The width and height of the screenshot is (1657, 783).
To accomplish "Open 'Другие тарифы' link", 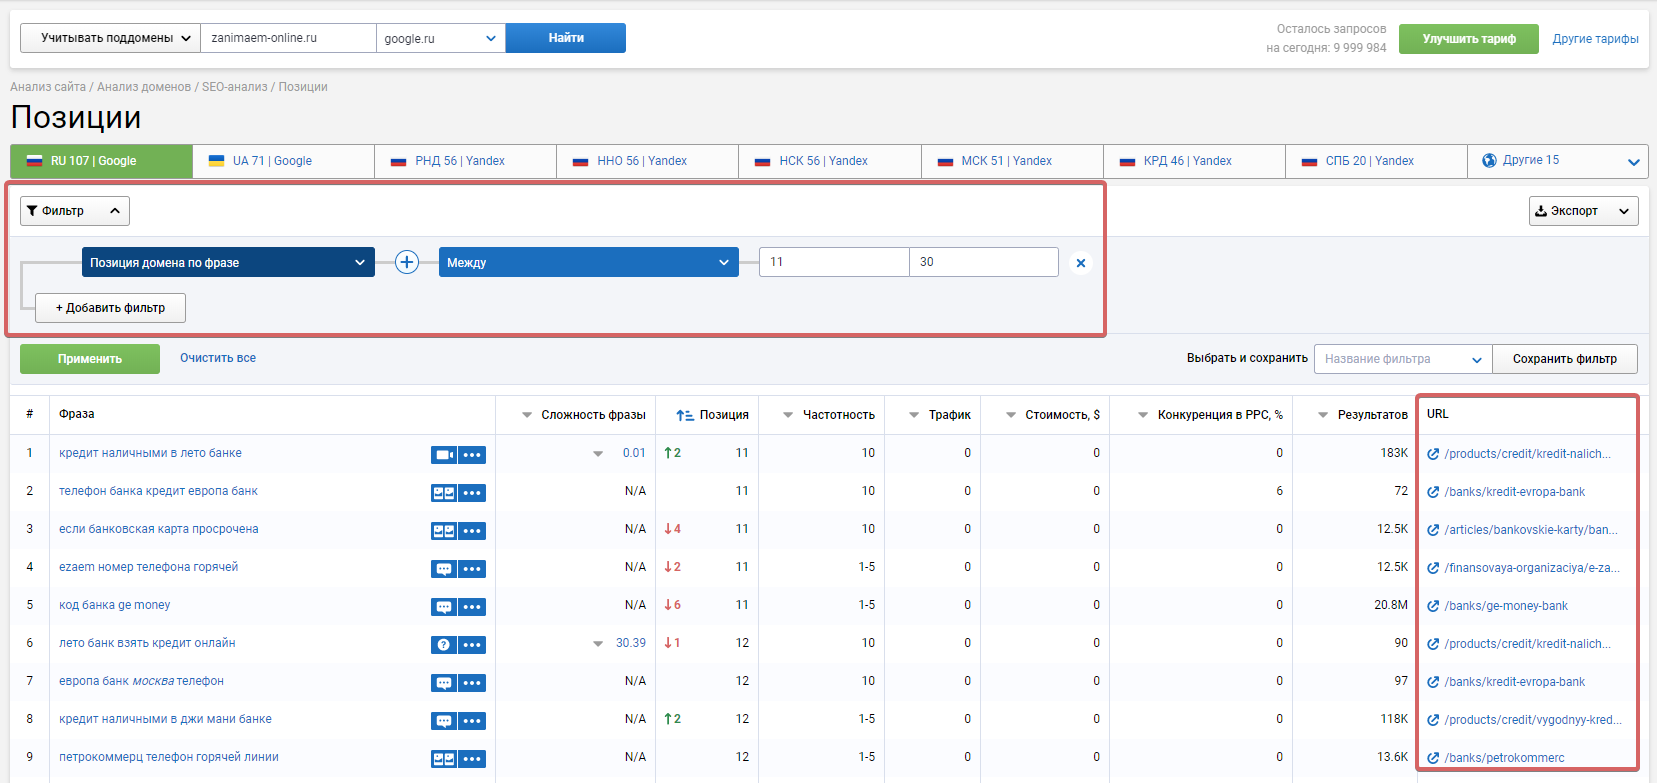I will 1595,39.
